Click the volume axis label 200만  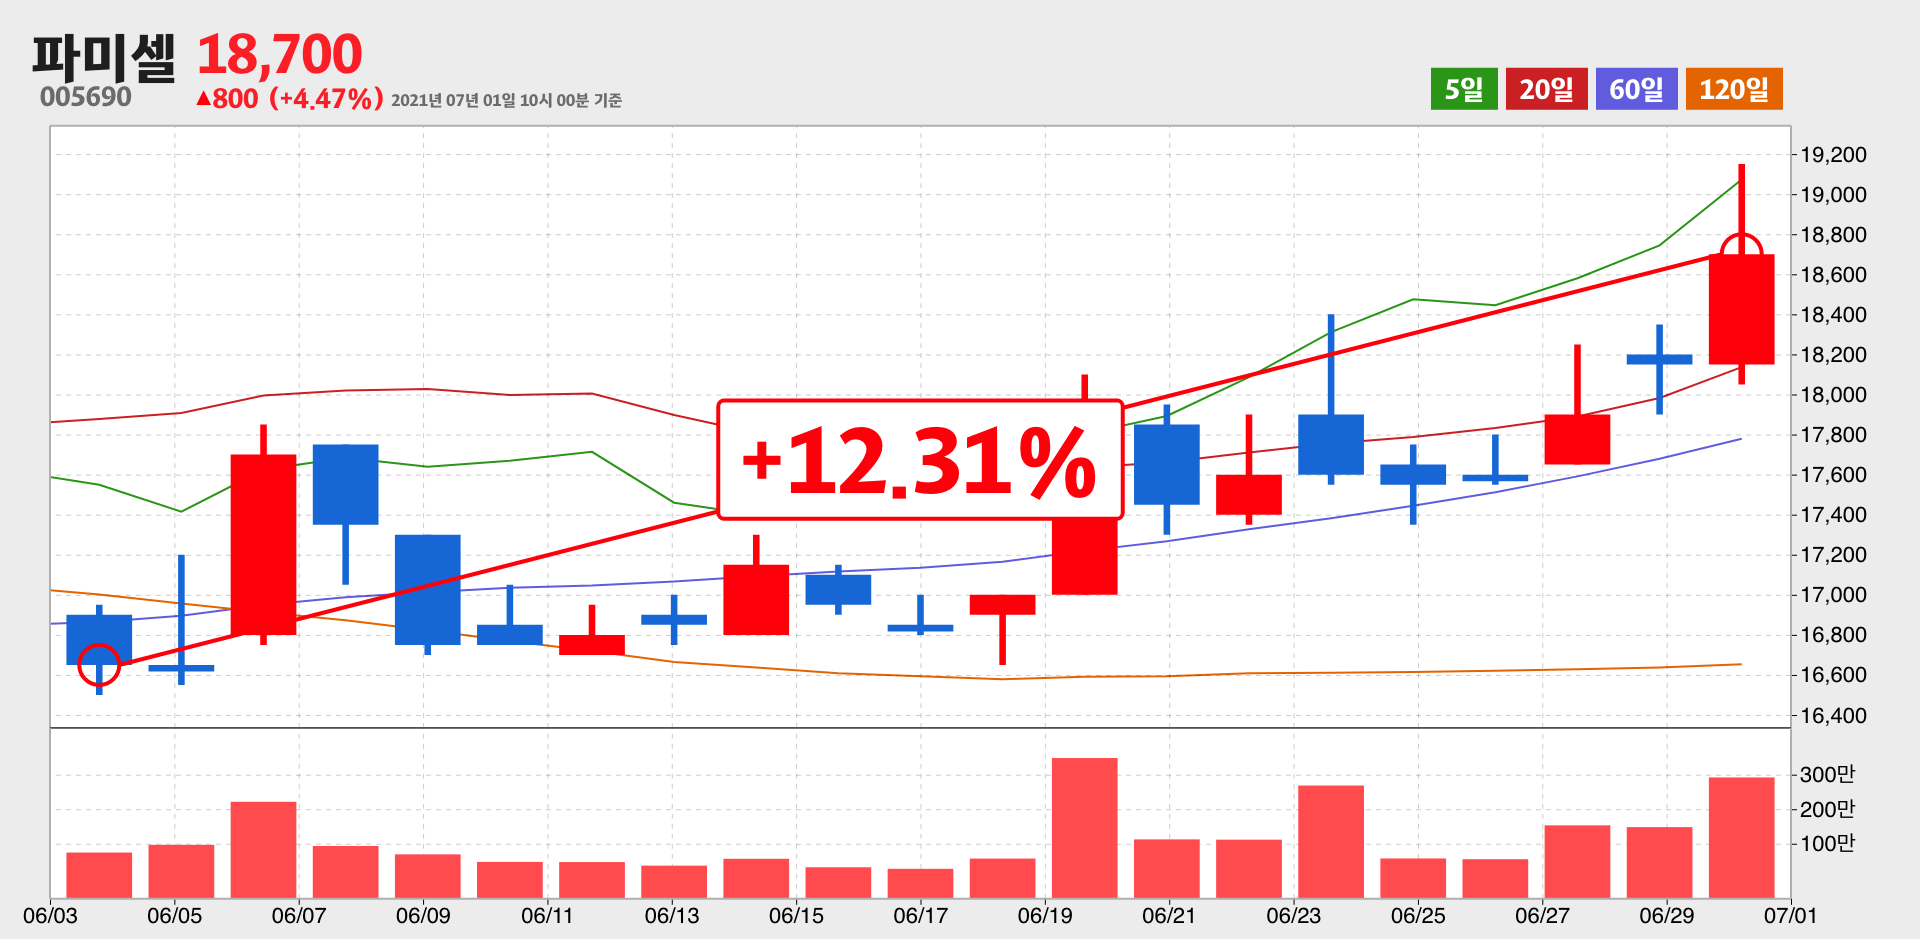[1827, 809]
